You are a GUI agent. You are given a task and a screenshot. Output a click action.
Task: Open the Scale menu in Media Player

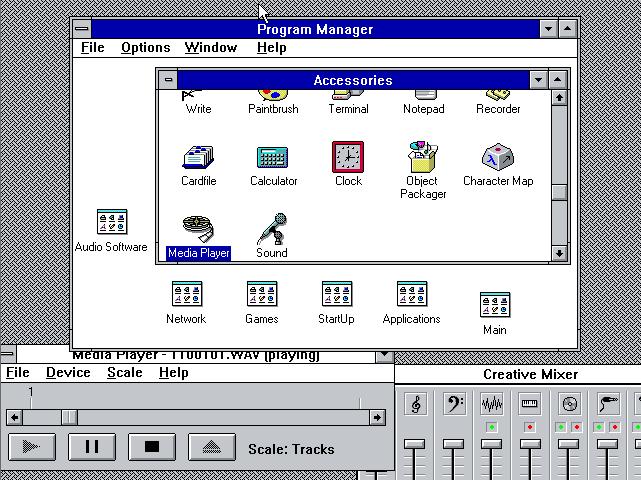click(x=125, y=372)
